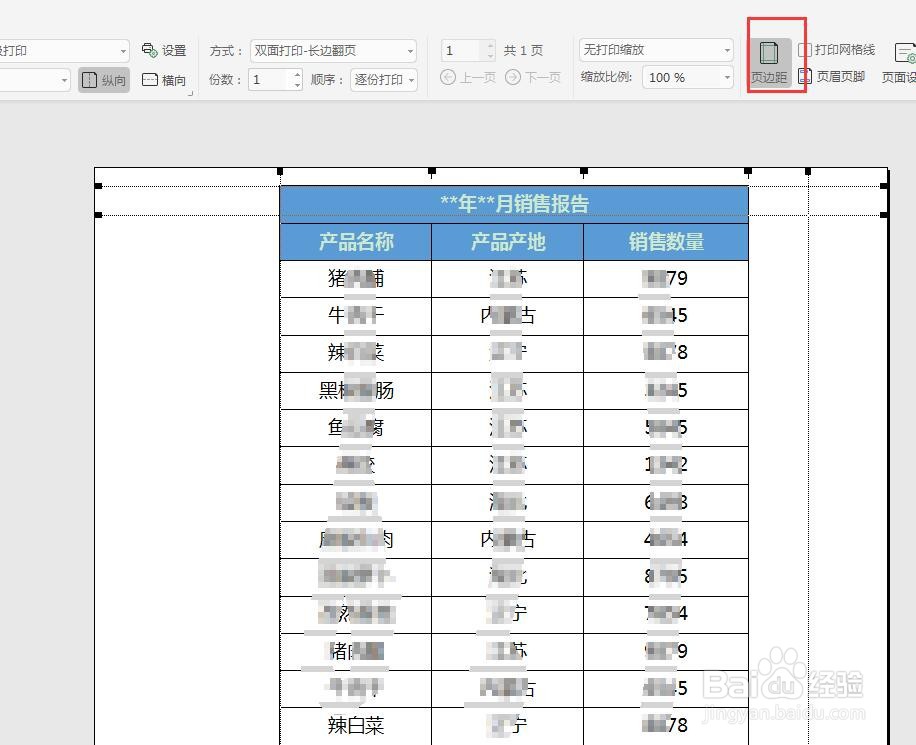The image size is (916, 745).
Task: Open the page setup dialog launcher
Action: tap(190, 93)
